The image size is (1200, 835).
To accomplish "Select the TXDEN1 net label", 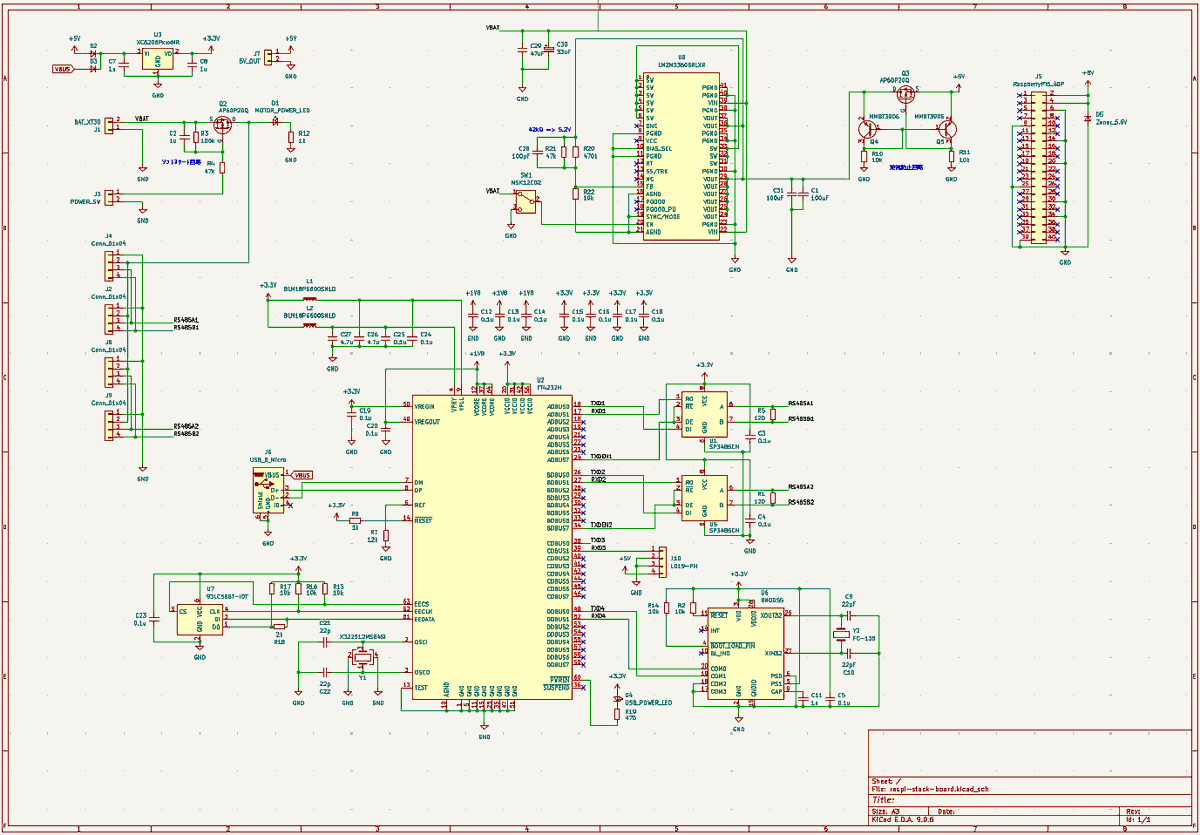I will (x=602, y=456).
